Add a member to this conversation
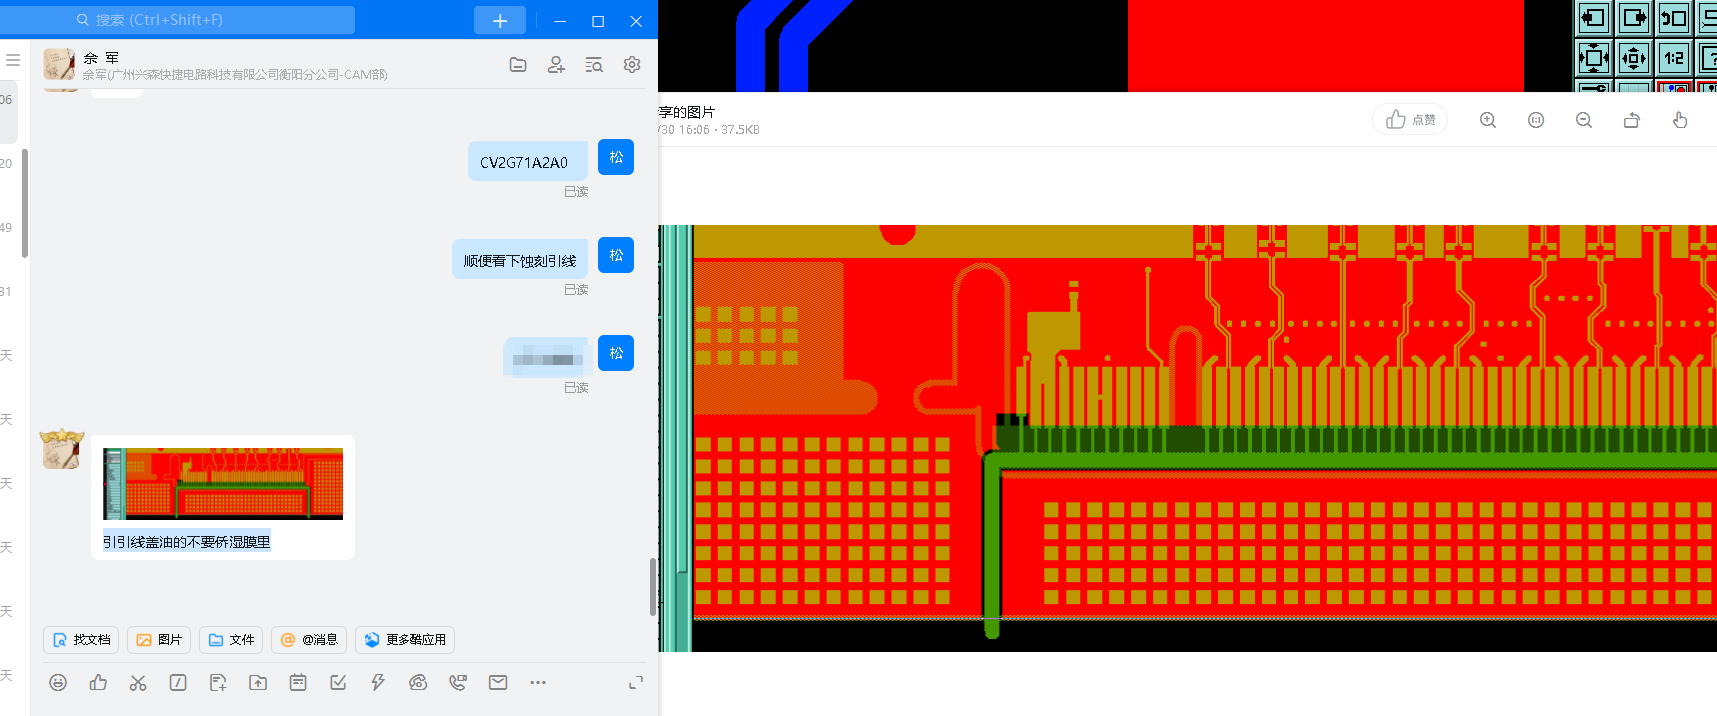Screen dimensions: 1717x716 556,64
